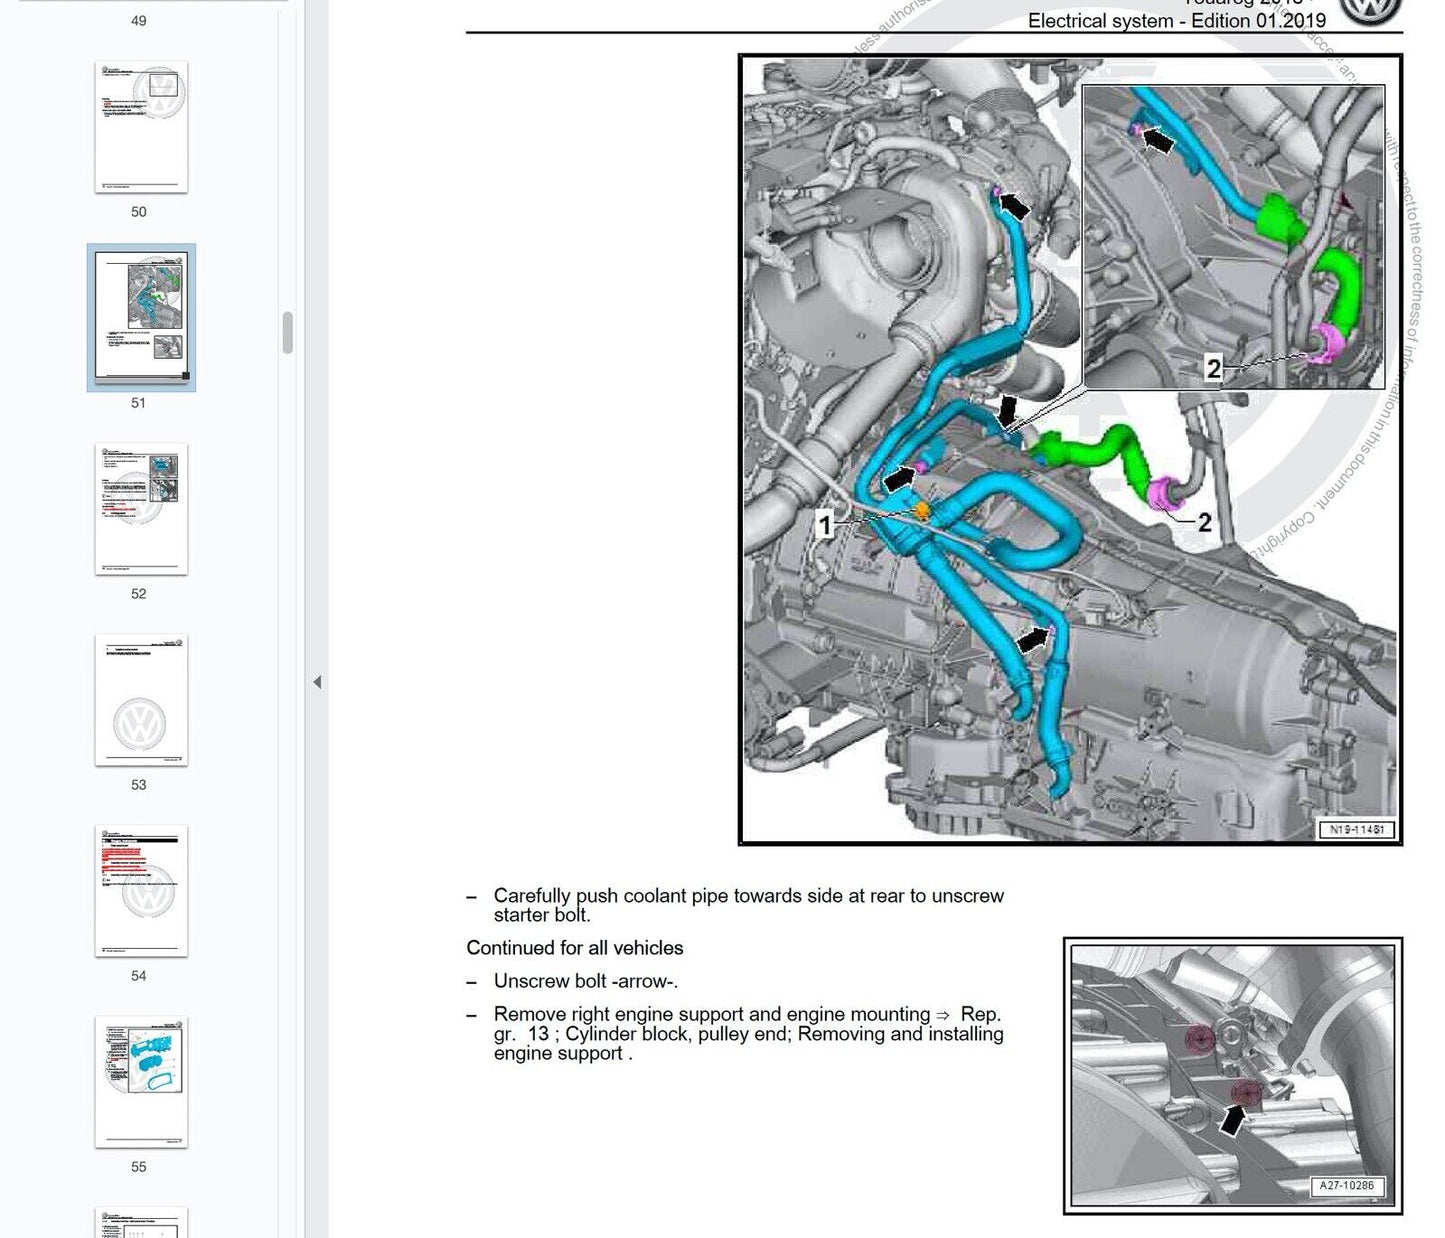Screen dimensions: 1445x1238
Task: Click figure label N19-11481
Action: 1356,830
